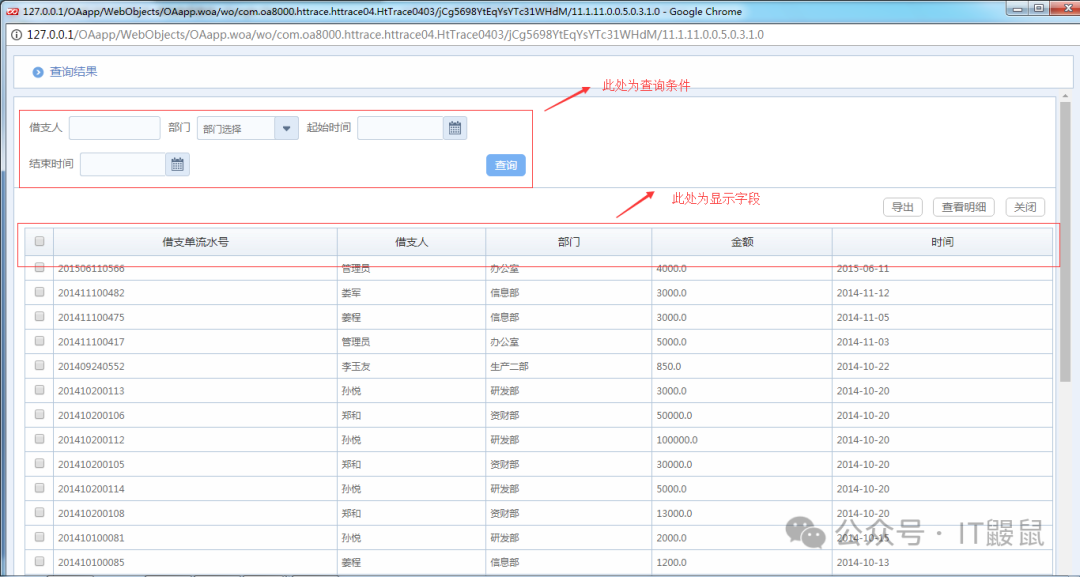
Task: Click the 时间 column header
Action: pyautogui.click(x=941, y=242)
